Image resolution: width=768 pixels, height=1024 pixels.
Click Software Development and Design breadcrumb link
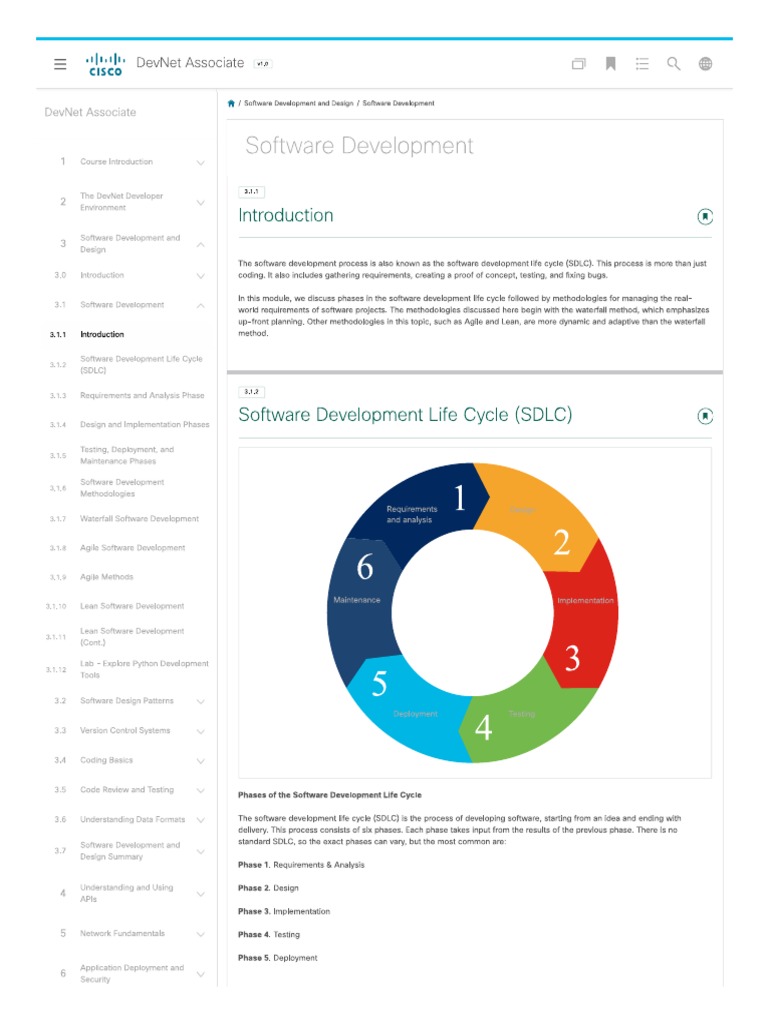click(298, 103)
